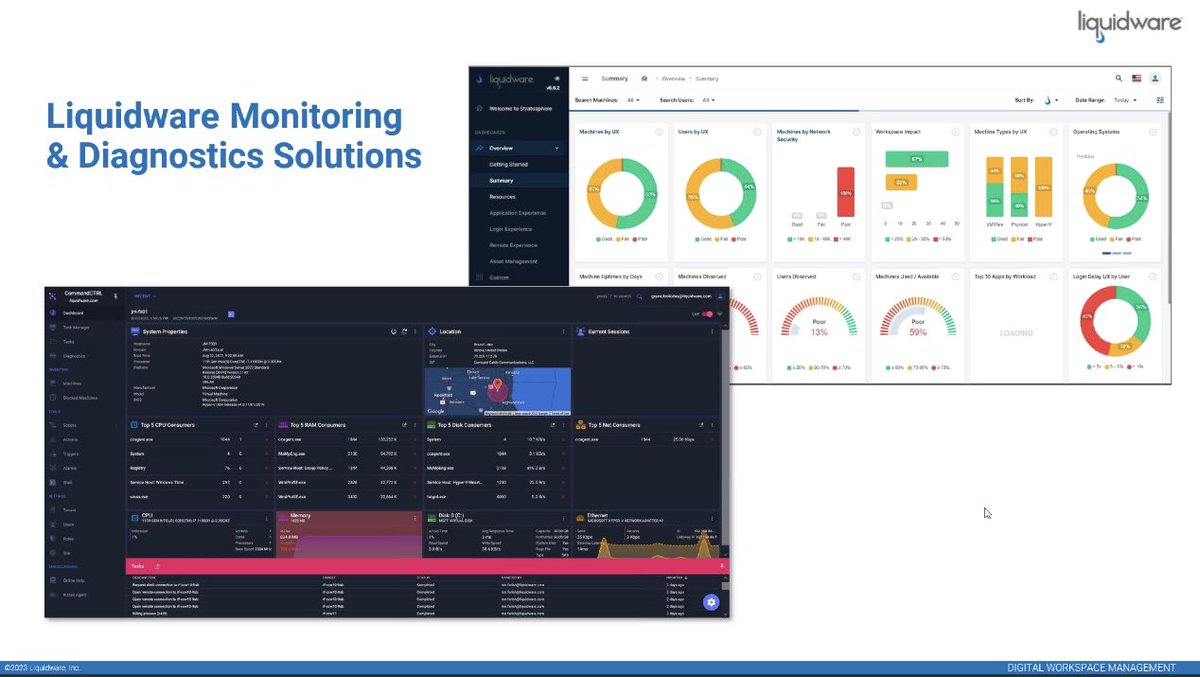
Task: Open Date Range Today dropdown
Action: [1125, 100]
